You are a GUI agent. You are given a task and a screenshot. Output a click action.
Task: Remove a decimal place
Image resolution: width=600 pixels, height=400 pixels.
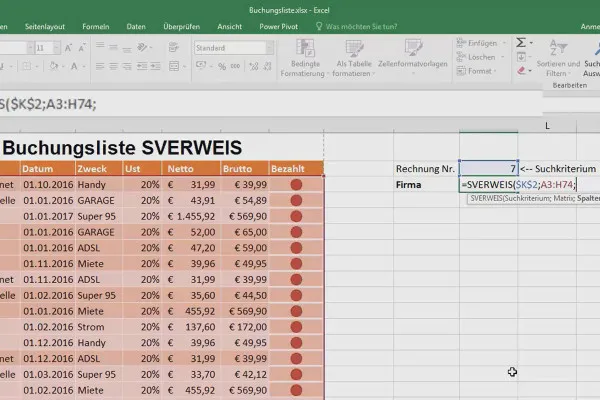(x=267, y=66)
